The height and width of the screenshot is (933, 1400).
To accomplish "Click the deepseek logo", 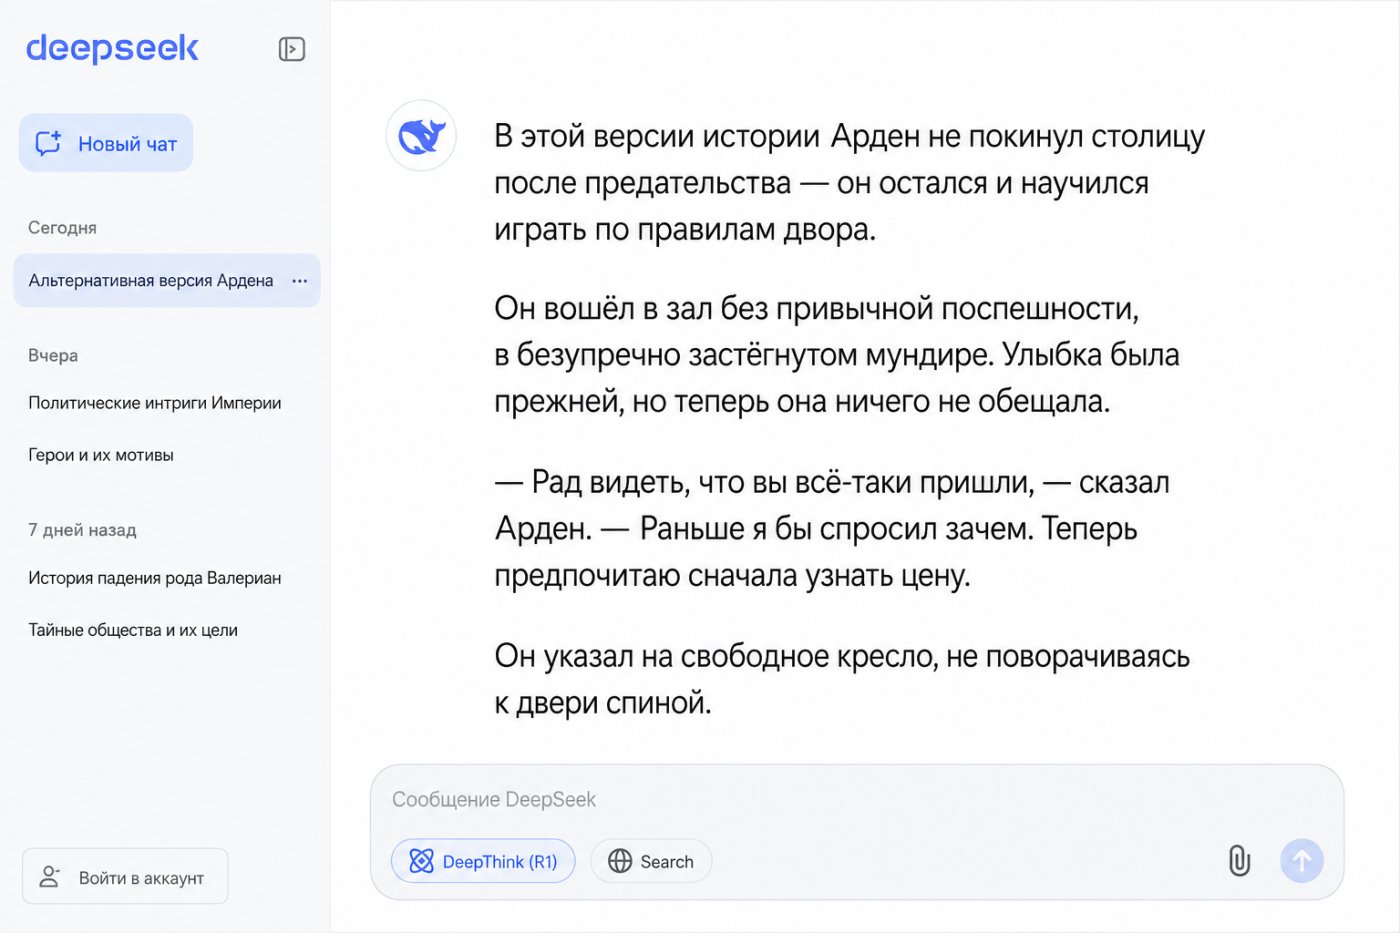I will click(112, 48).
